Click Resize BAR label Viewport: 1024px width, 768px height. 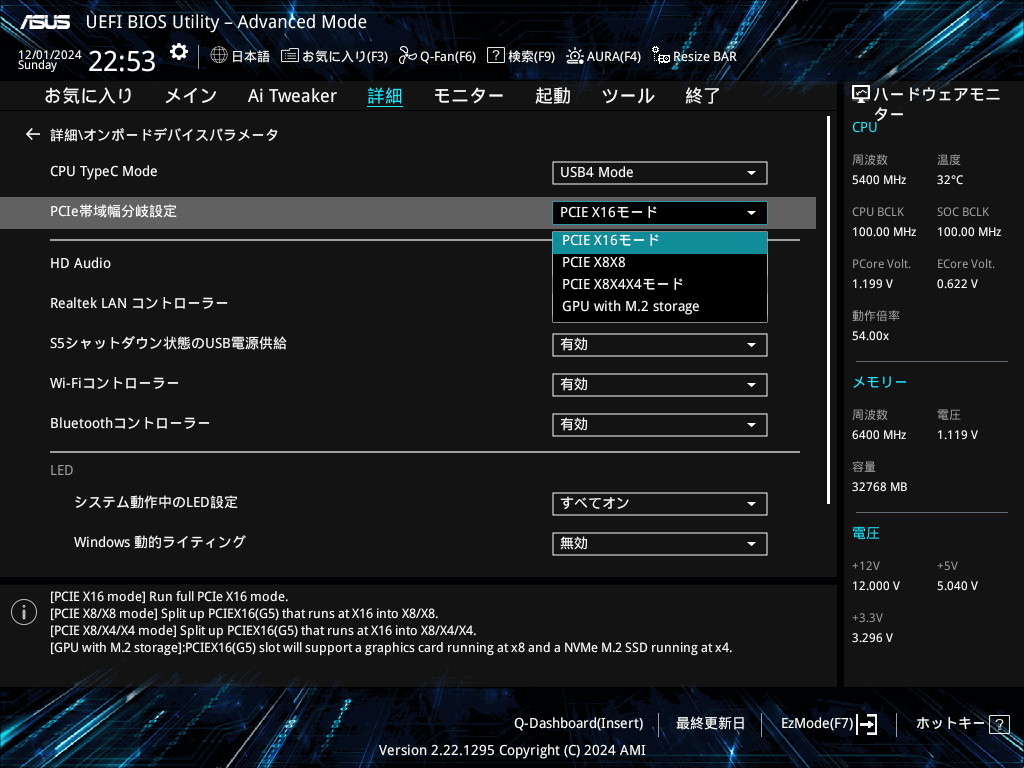tap(705, 57)
